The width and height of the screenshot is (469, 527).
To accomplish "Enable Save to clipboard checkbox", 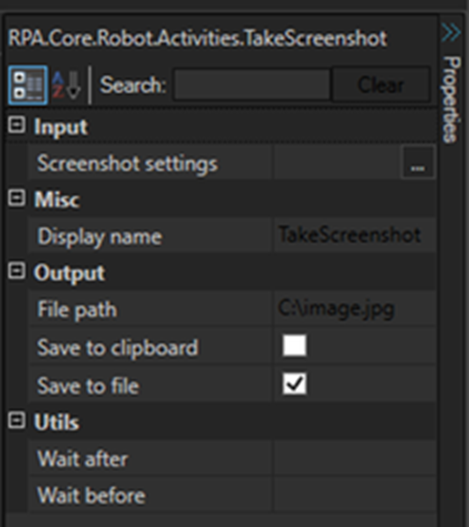I will 295,346.
